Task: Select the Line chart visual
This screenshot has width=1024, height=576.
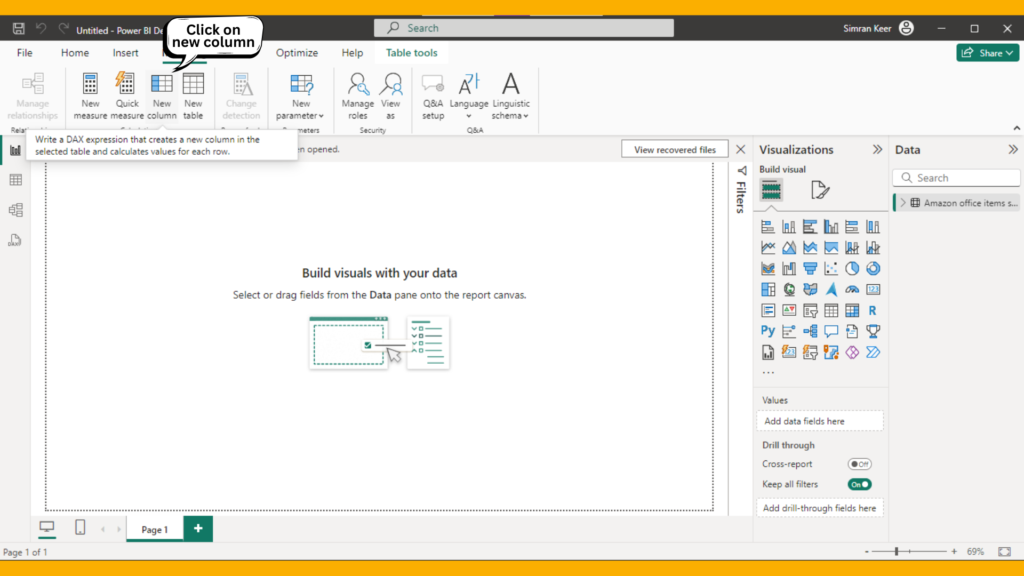Action: pos(768,248)
